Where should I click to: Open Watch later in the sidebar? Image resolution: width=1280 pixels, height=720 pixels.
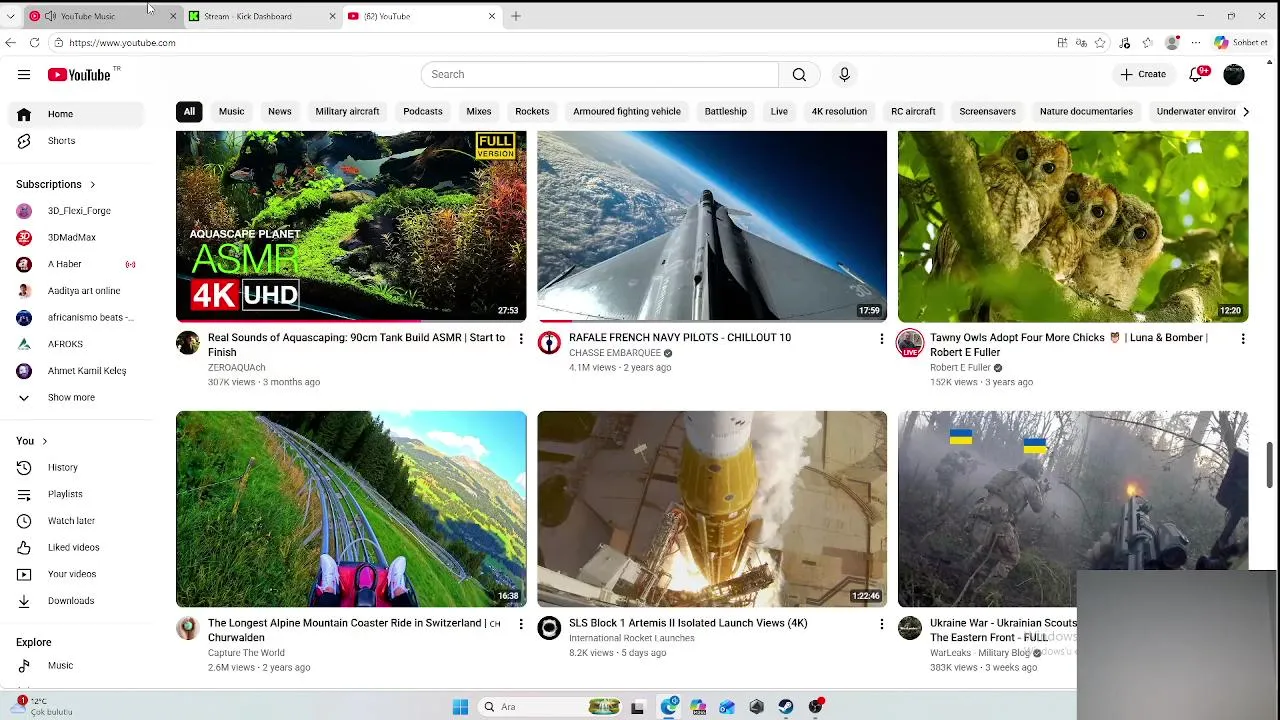click(x=78, y=521)
